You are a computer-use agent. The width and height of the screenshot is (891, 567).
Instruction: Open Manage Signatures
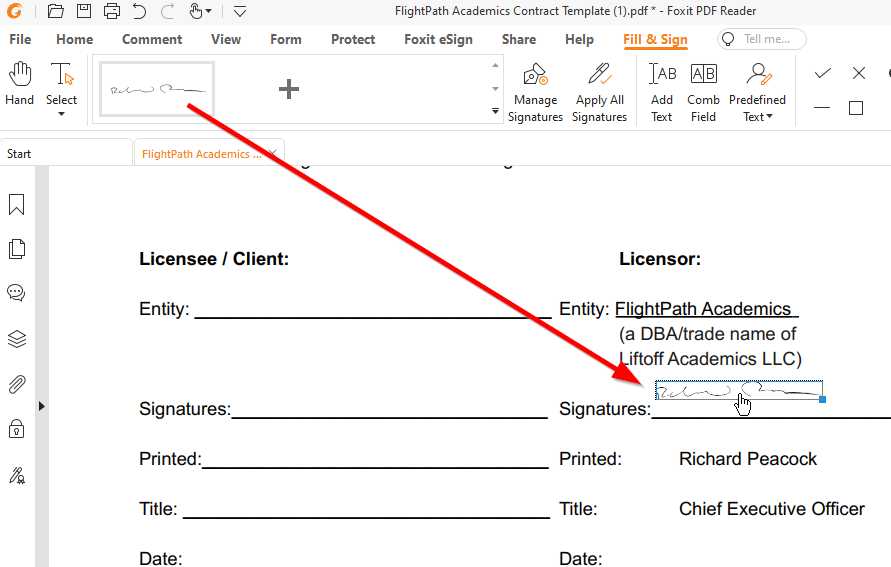click(535, 92)
